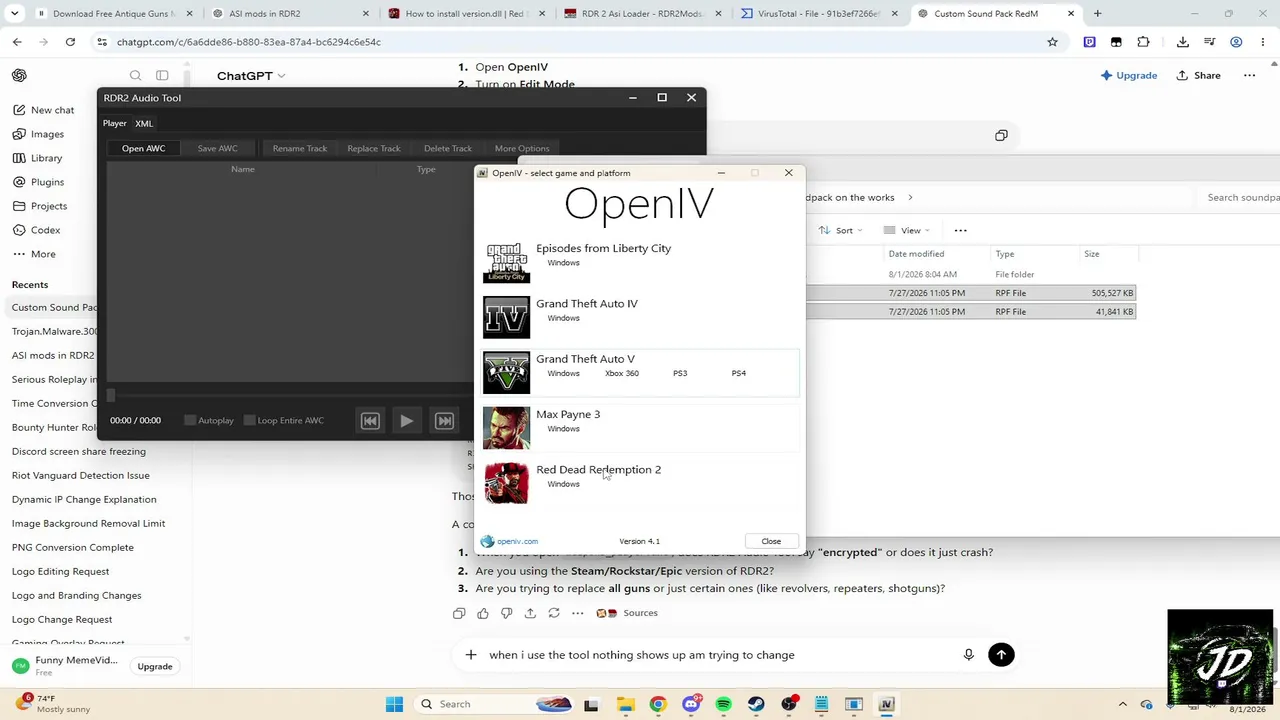
Task: Open ChatGPT search chats magnifier
Action: 135,76
